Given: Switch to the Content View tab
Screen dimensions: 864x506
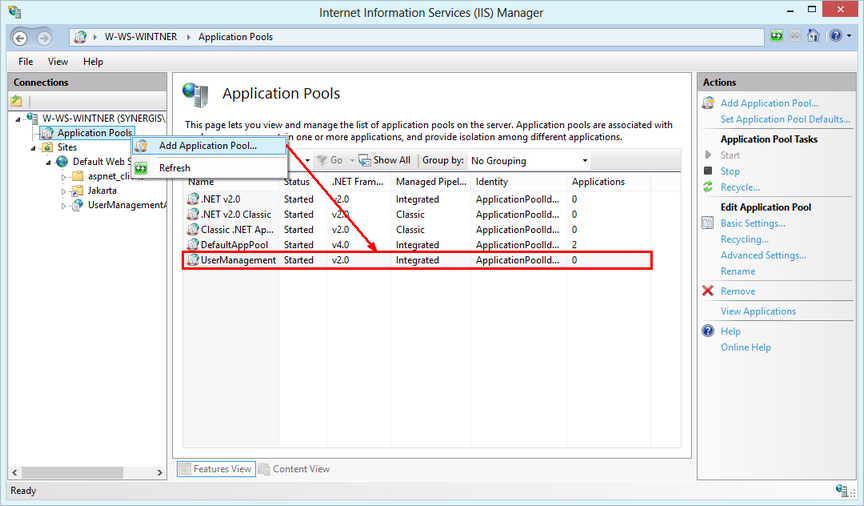Looking at the screenshot, I should click(x=294, y=469).
